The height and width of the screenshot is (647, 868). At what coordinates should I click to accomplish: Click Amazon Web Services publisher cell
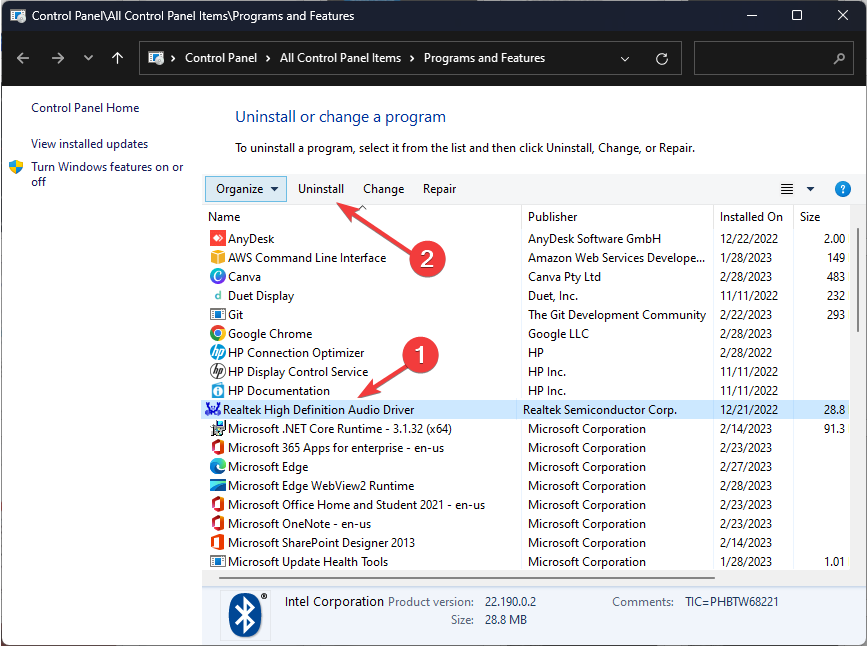[616, 258]
